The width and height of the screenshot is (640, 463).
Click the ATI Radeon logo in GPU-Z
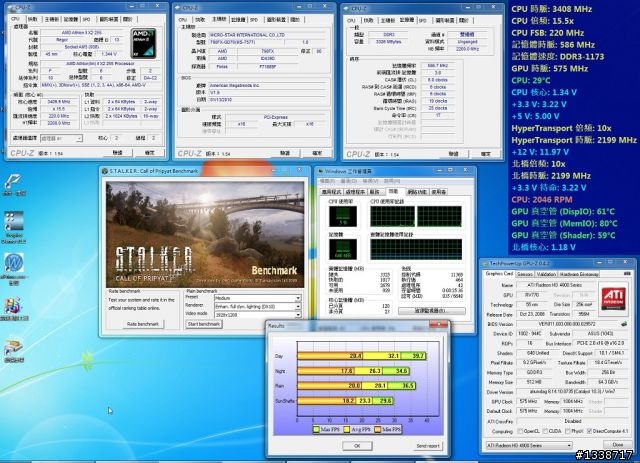click(613, 298)
